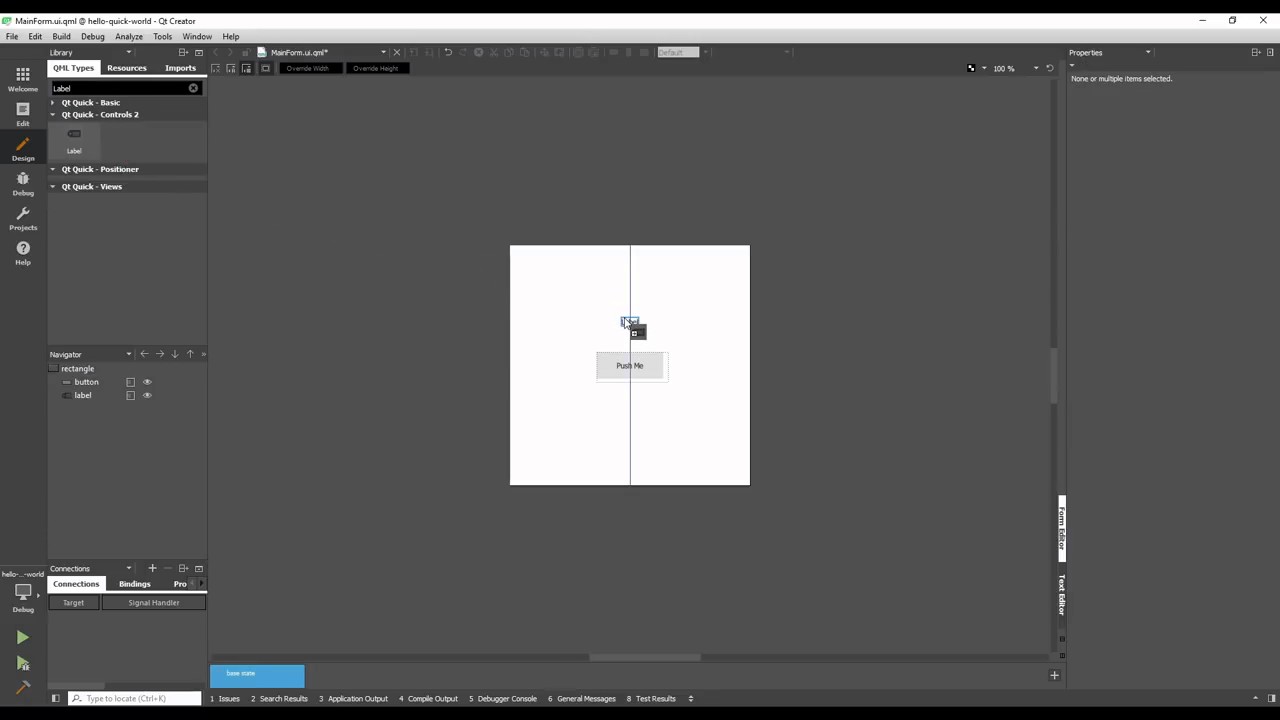Open the Welcome mode

pyautogui.click(x=22, y=79)
